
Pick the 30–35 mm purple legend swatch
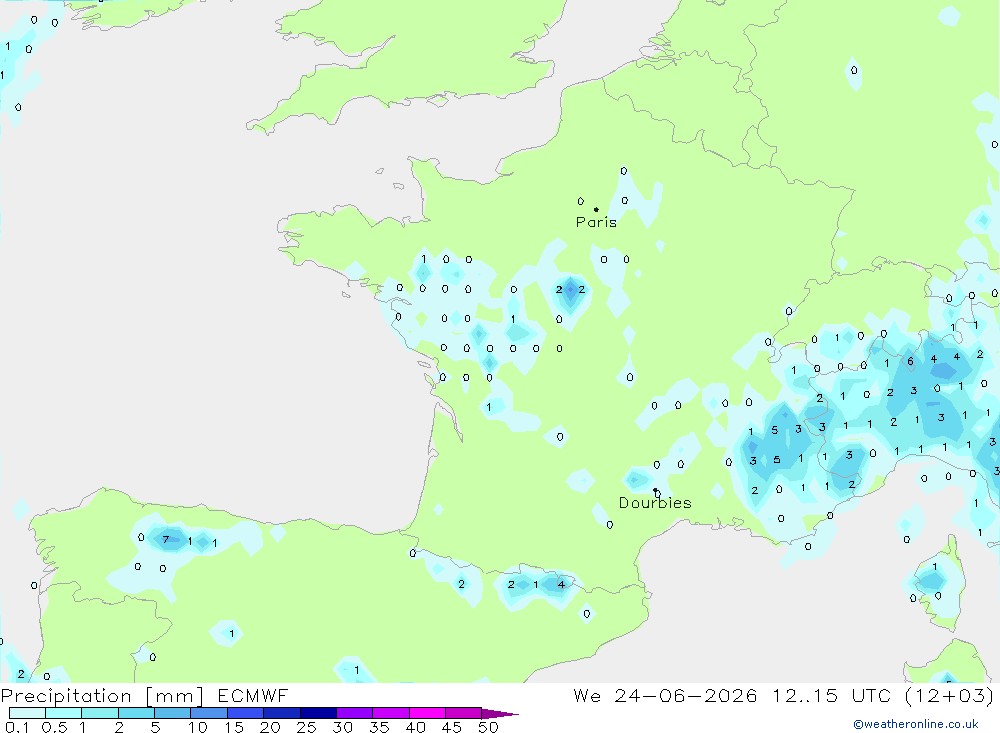click(x=355, y=713)
